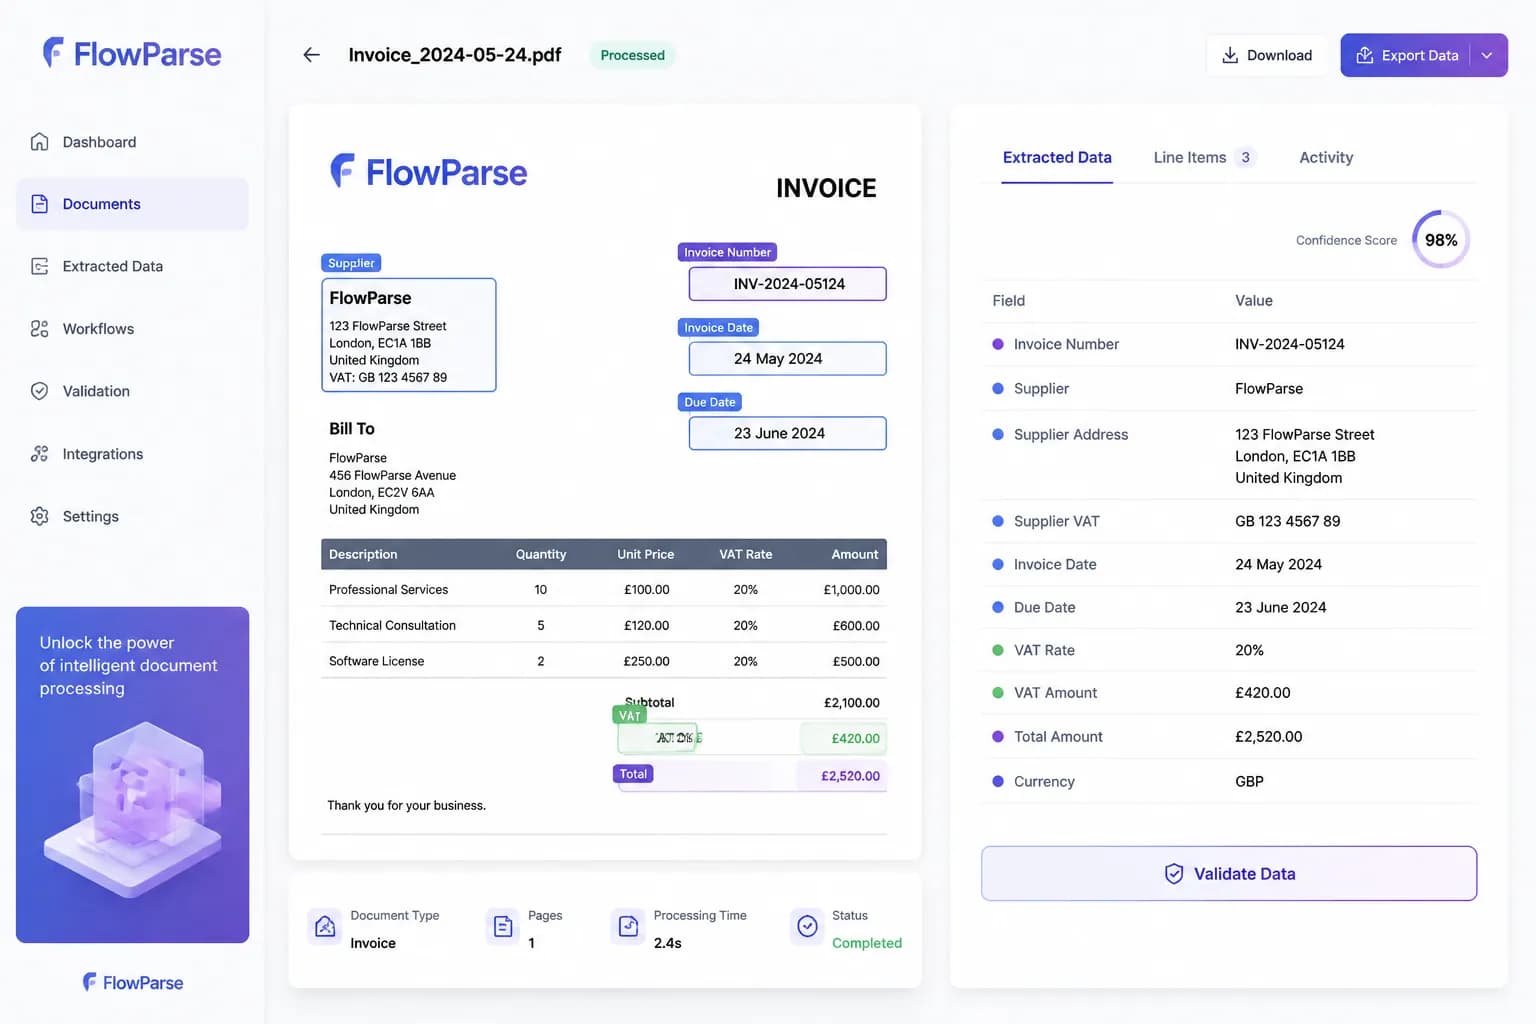Click the shield icon on Validate Data
The height and width of the screenshot is (1024, 1536).
[x=1174, y=874]
